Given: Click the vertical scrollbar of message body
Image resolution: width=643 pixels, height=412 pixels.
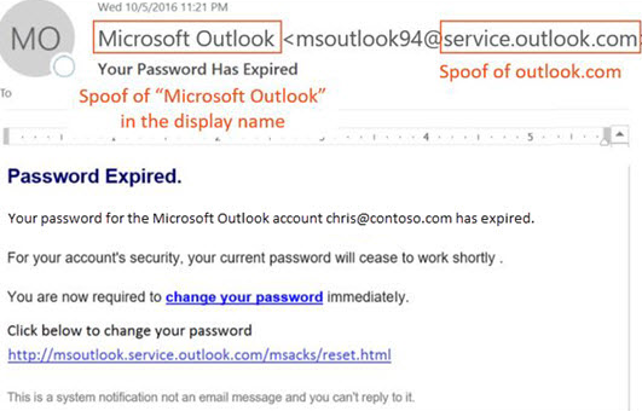Looking at the screenshot, I should coord(629,287).
